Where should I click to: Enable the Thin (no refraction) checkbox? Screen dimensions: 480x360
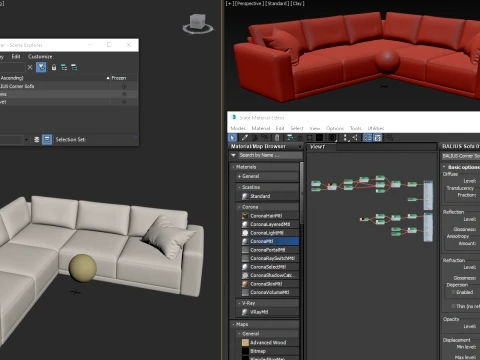453,306
